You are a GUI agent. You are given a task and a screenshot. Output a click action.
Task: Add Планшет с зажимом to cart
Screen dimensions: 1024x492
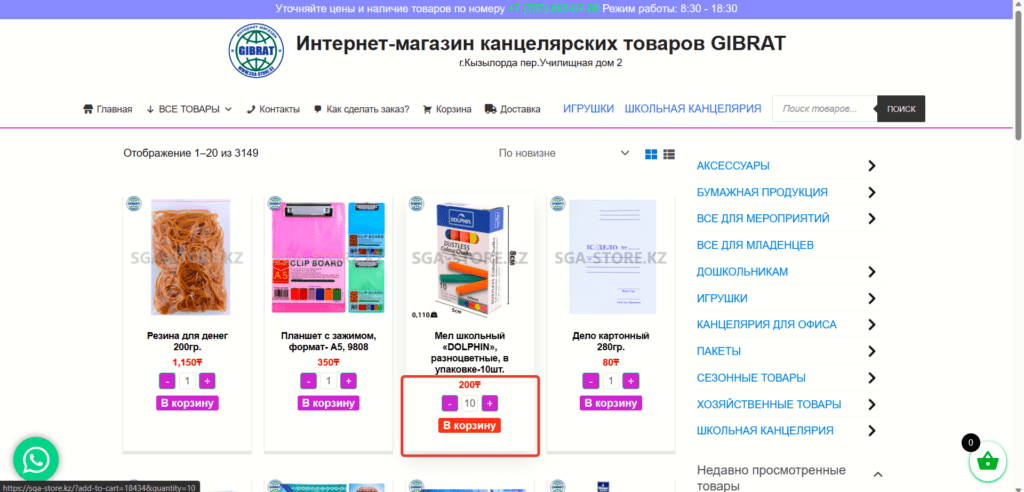(x=328, y=403)
